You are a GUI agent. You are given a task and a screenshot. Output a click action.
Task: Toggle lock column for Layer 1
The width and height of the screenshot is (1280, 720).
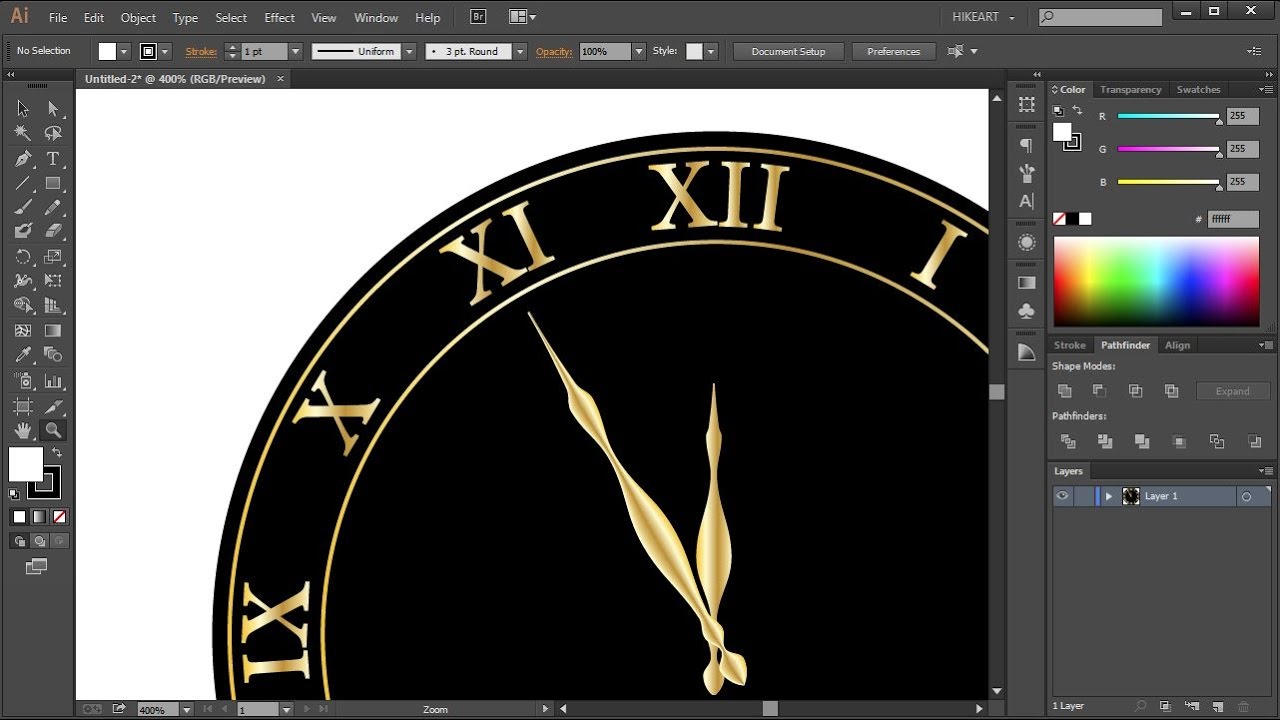(x=1083, y=496)
